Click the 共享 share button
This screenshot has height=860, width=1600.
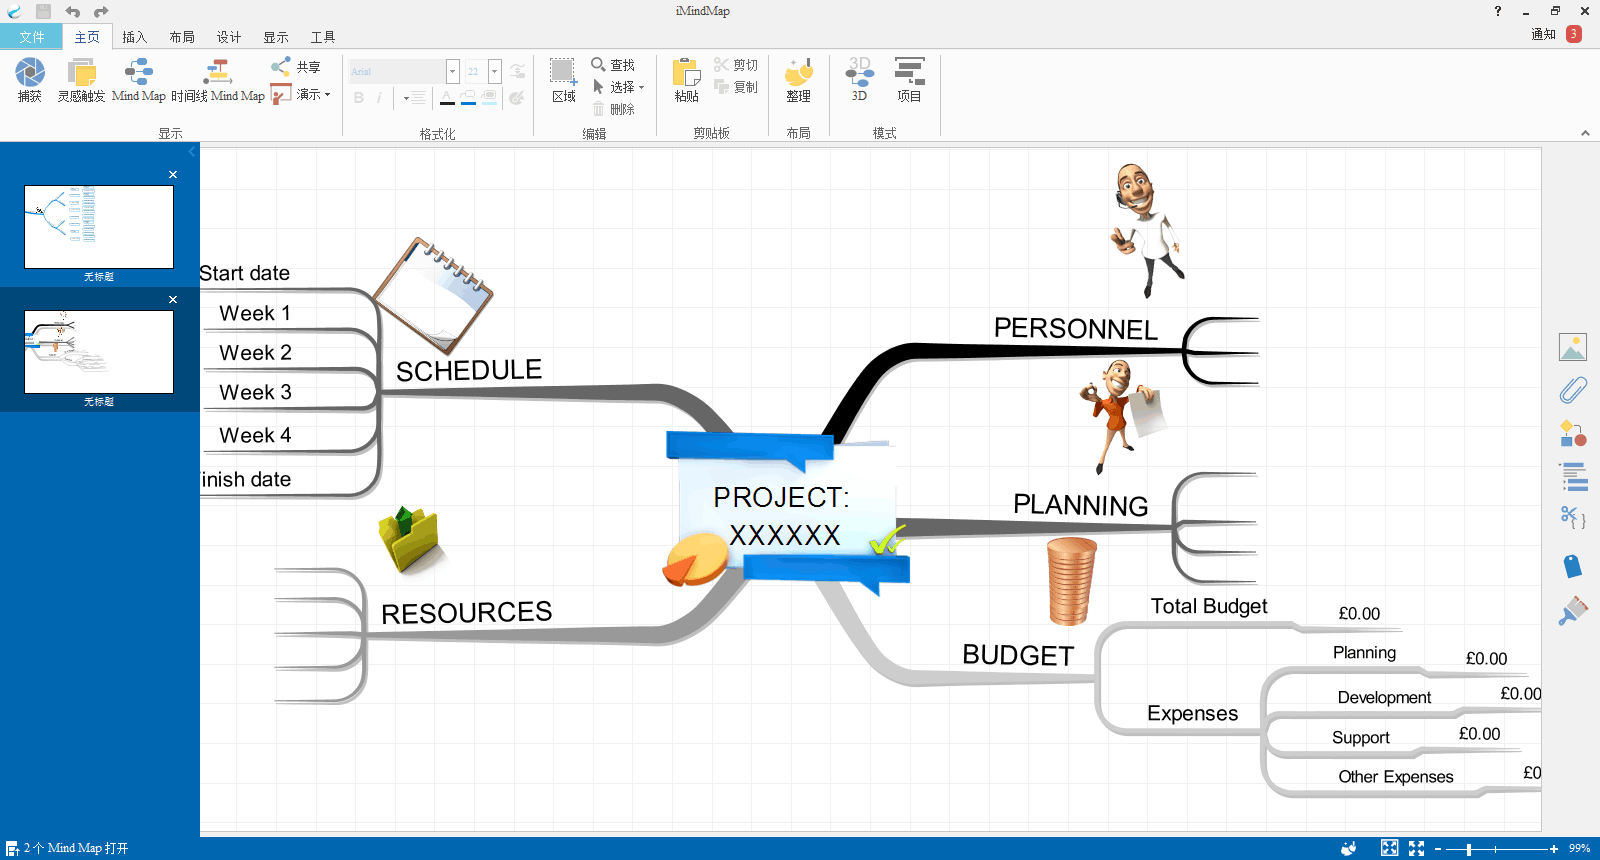click(x=296, y=67)
